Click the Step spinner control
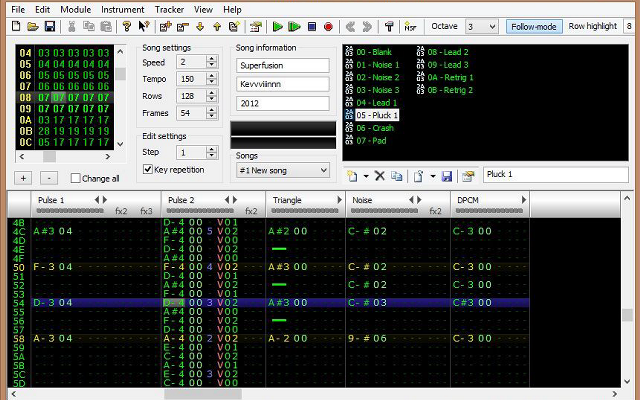 (x=211, y=152)
